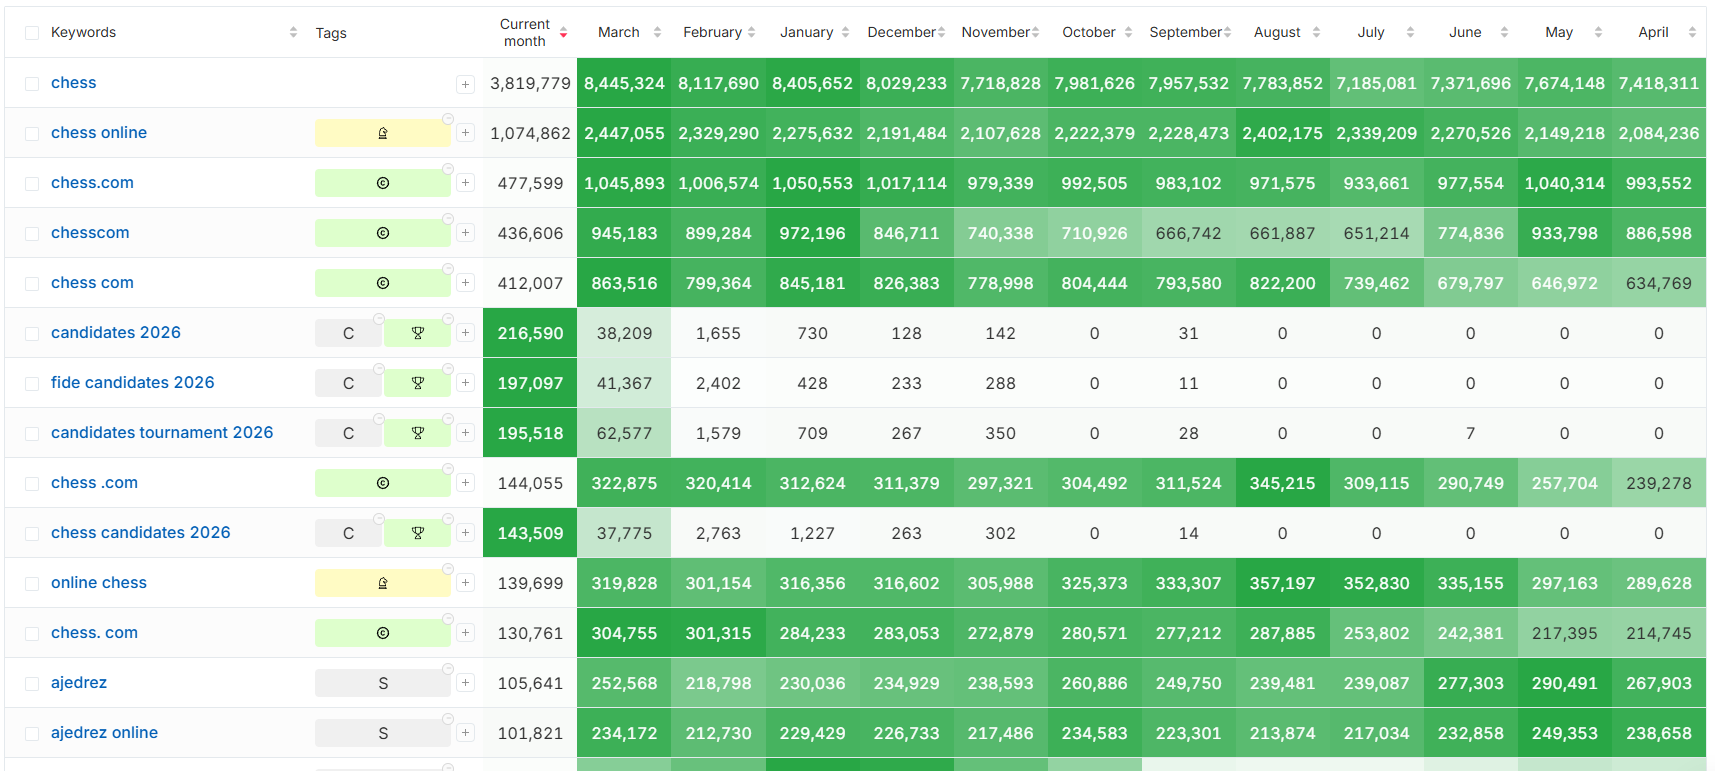Image resolution: width=1715 pixels, height=771 pixels.
Task: Click the 216,590 current month heatmap cell
Action: (x=530, y=333)
